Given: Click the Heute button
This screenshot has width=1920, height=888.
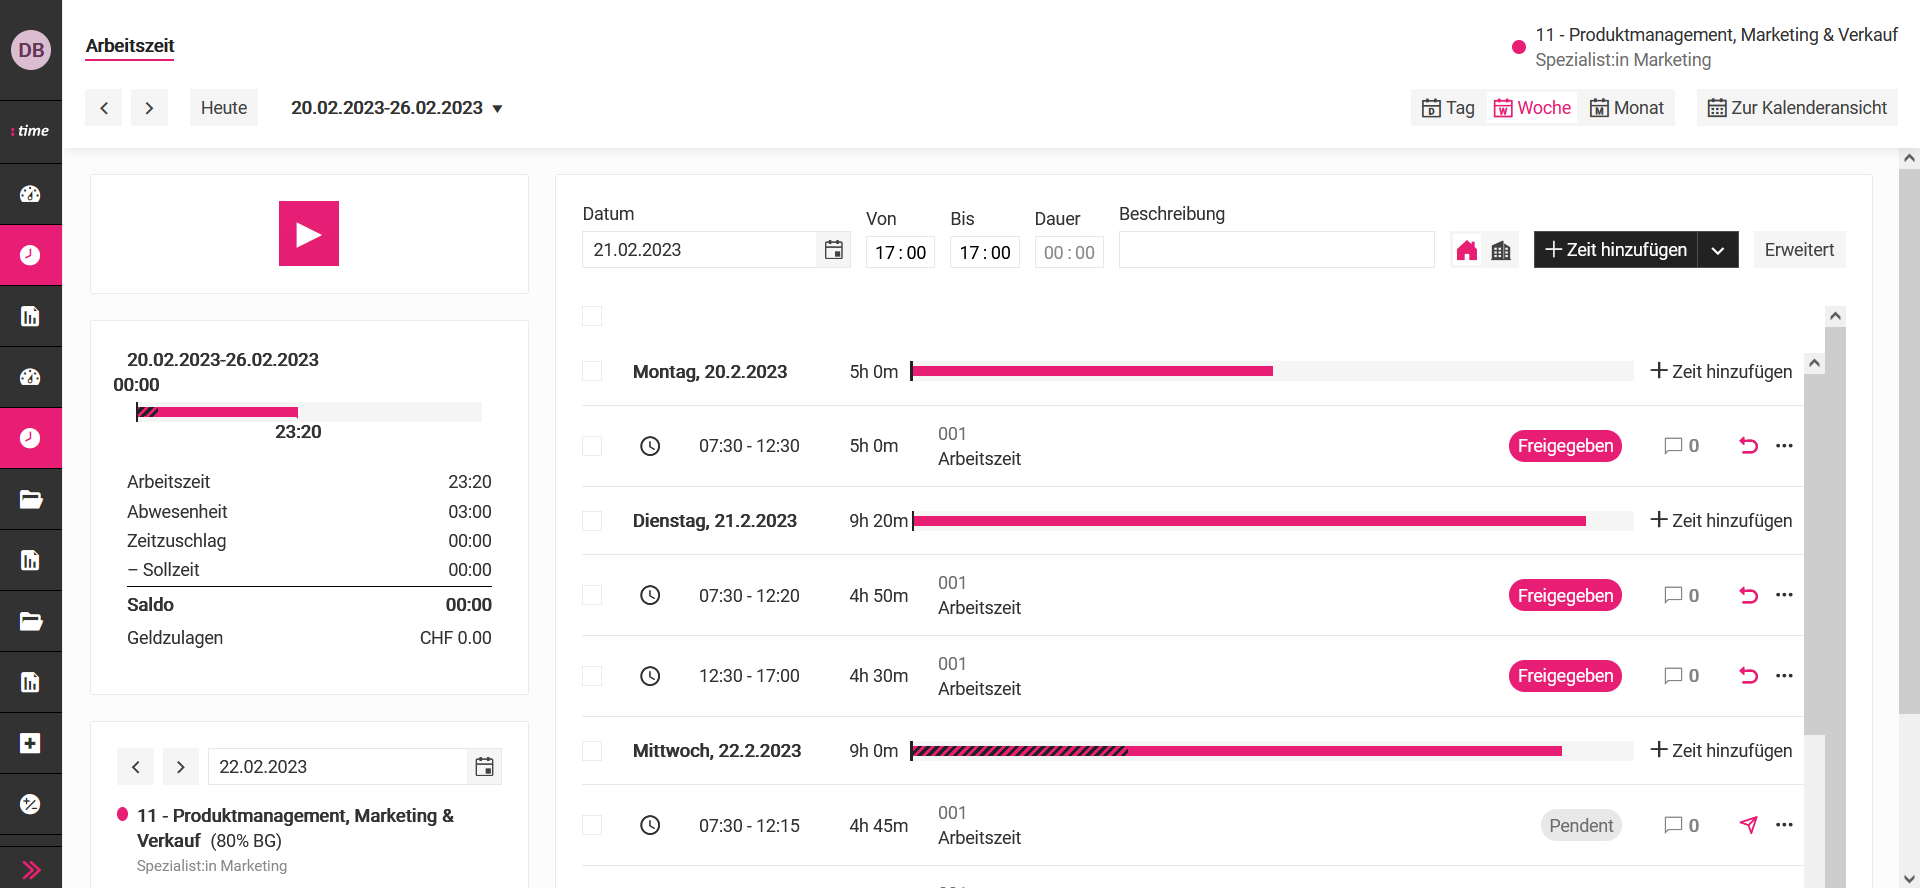Looking at the screenshot, I should pyautogui.click(x=224, y=108).
